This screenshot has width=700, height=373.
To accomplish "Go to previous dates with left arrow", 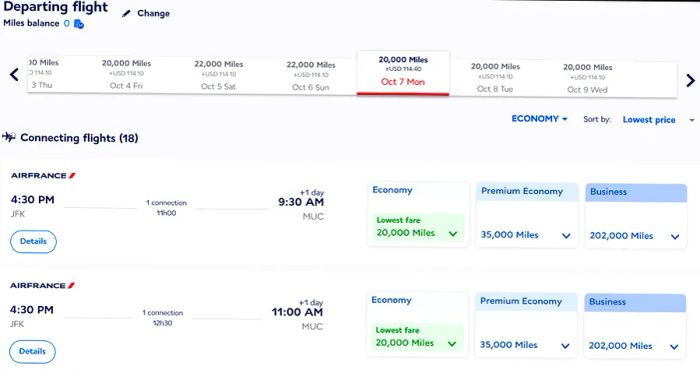I will [x=14, y=75].
